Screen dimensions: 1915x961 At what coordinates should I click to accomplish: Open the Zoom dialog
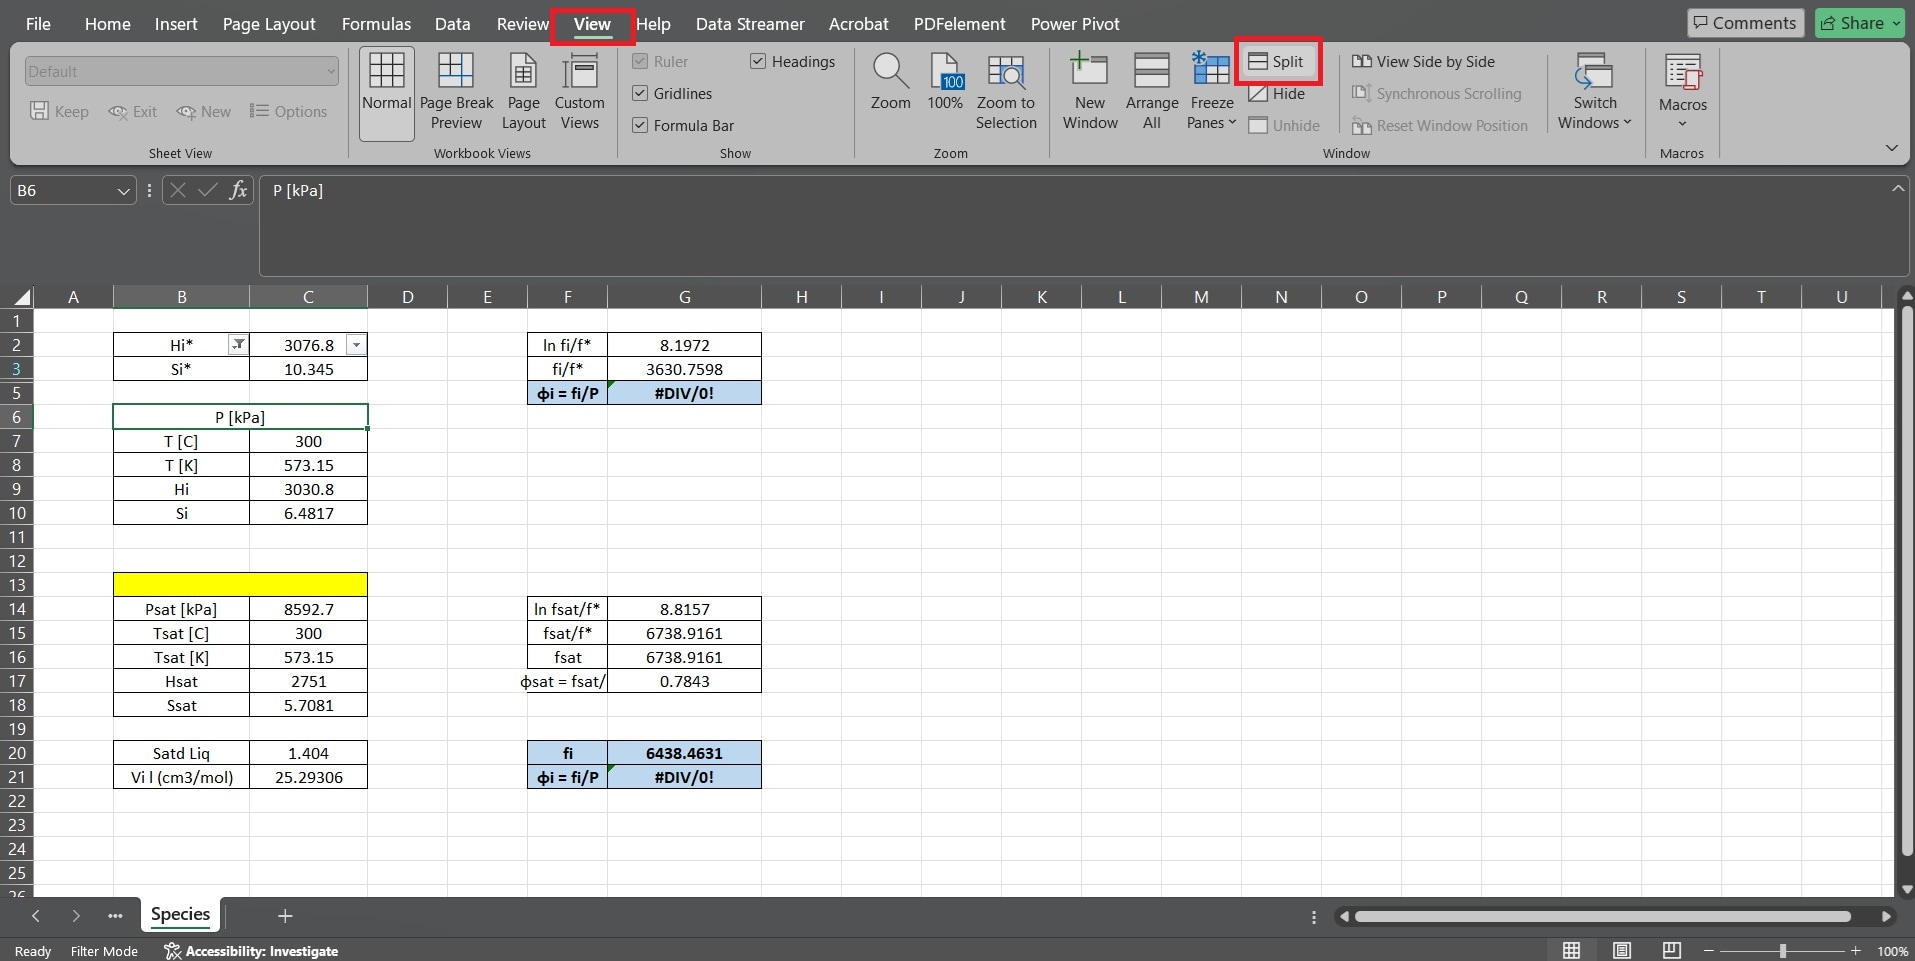point(890,82)
